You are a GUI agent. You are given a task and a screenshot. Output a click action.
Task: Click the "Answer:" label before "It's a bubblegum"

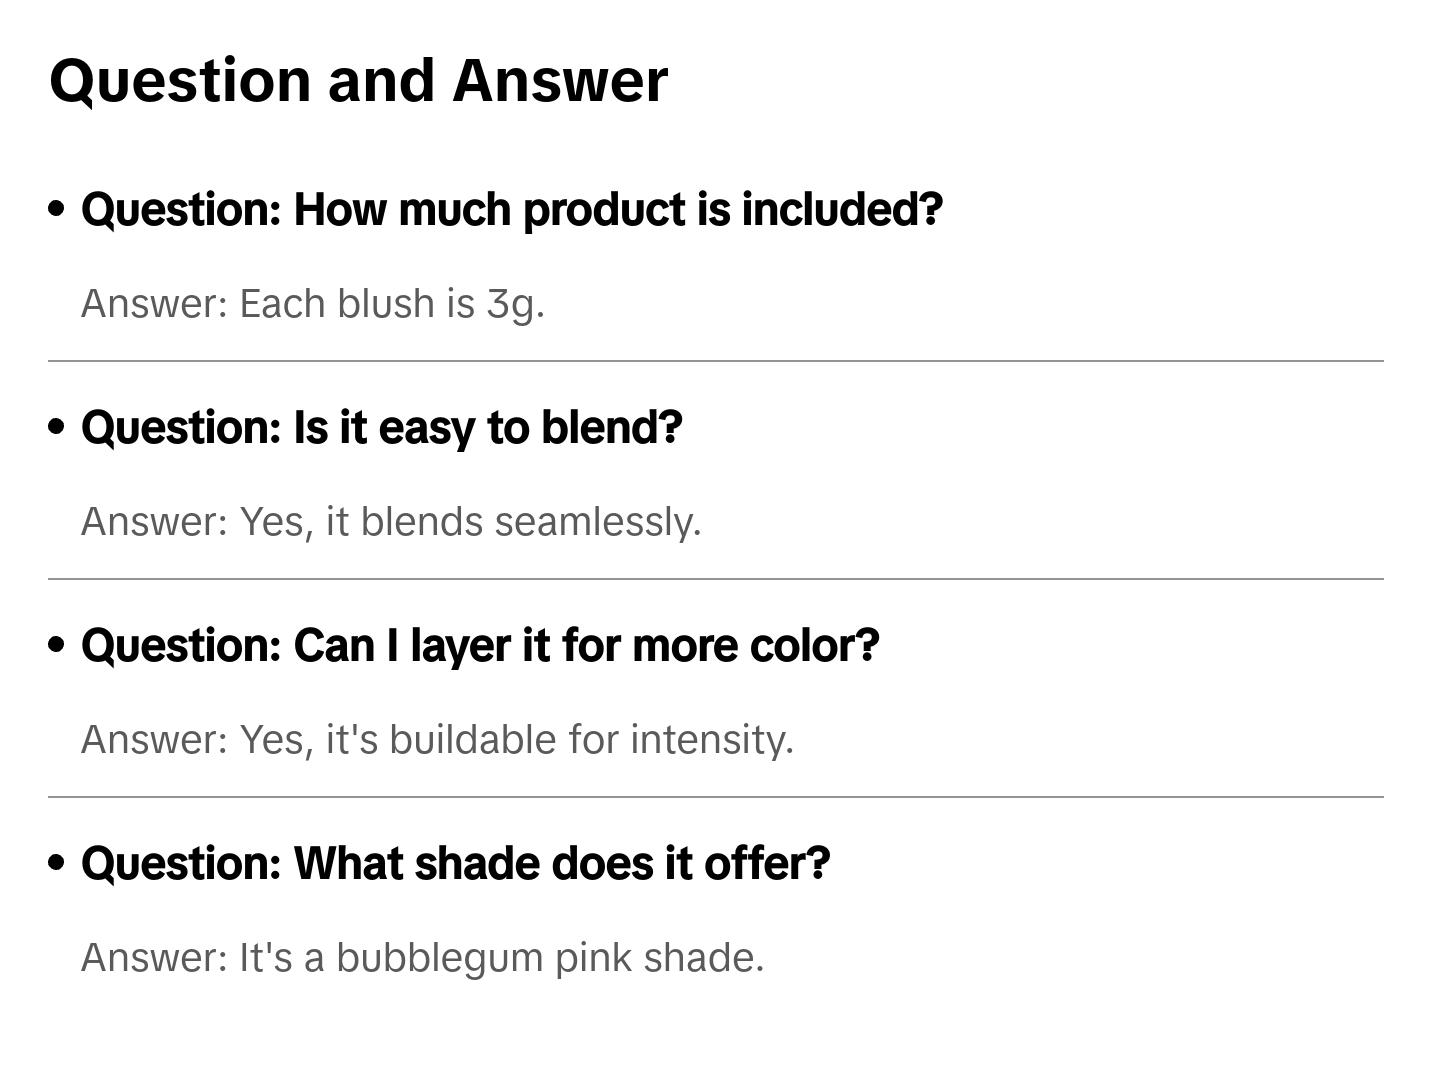click(155, 958)
